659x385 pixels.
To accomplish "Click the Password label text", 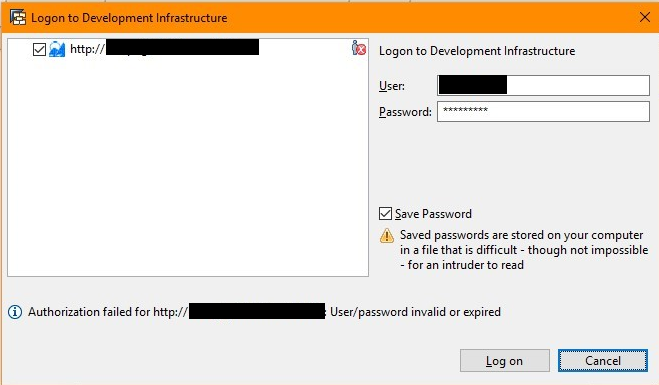I will point(405,112).
